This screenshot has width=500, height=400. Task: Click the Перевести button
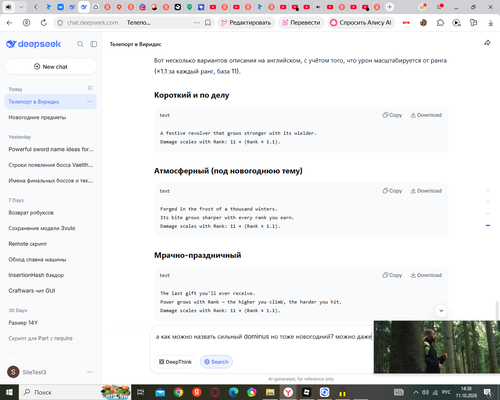(301, 23)
